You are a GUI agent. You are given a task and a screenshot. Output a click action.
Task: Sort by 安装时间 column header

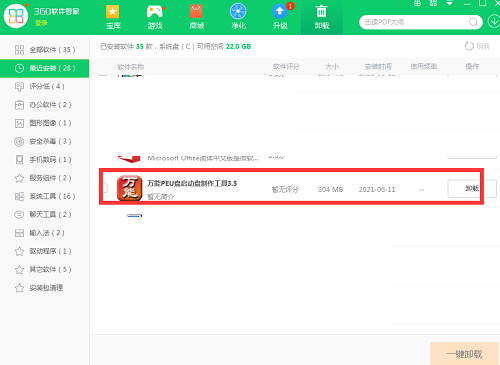378,67
